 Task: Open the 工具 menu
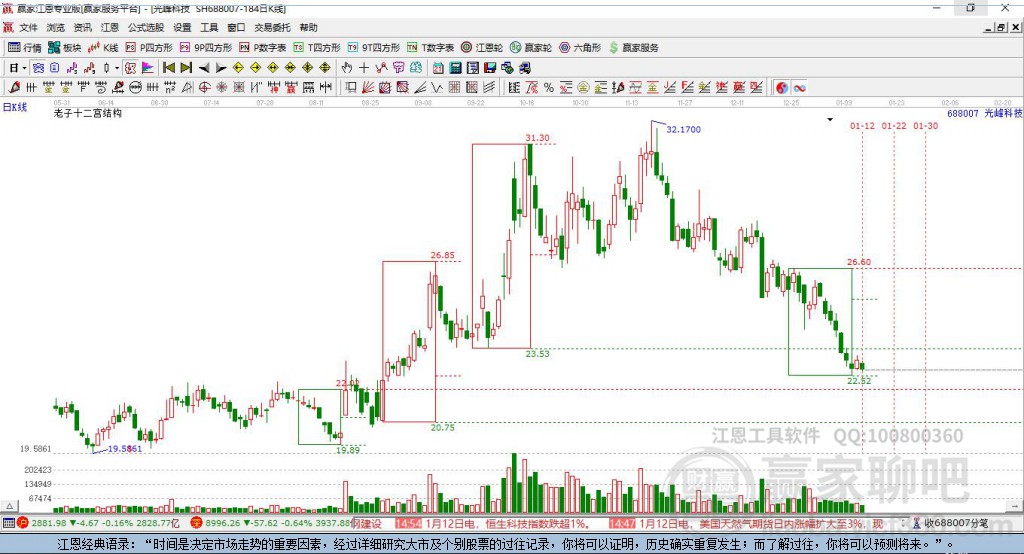pos(209,27)
